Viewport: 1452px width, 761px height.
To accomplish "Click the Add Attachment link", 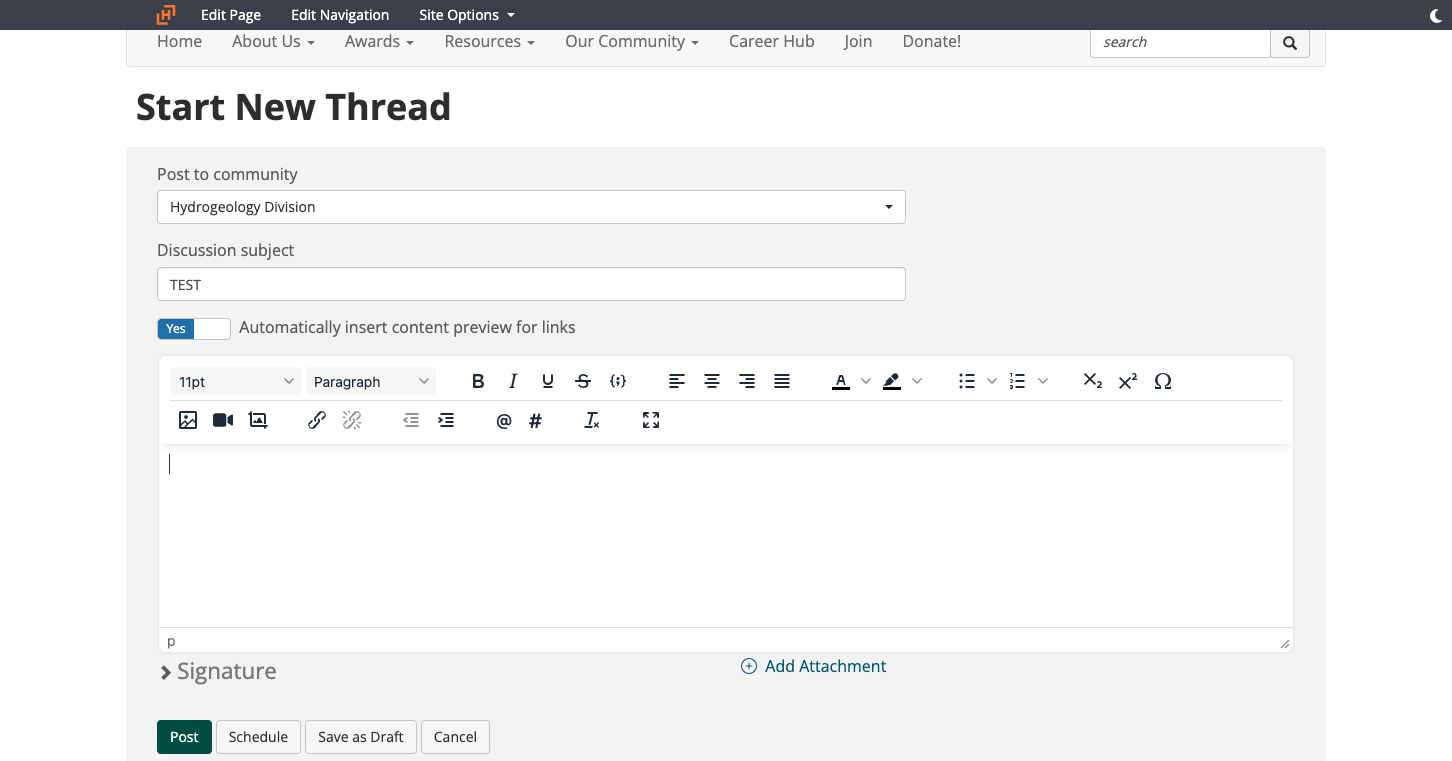I will click(x=813, y=666).
